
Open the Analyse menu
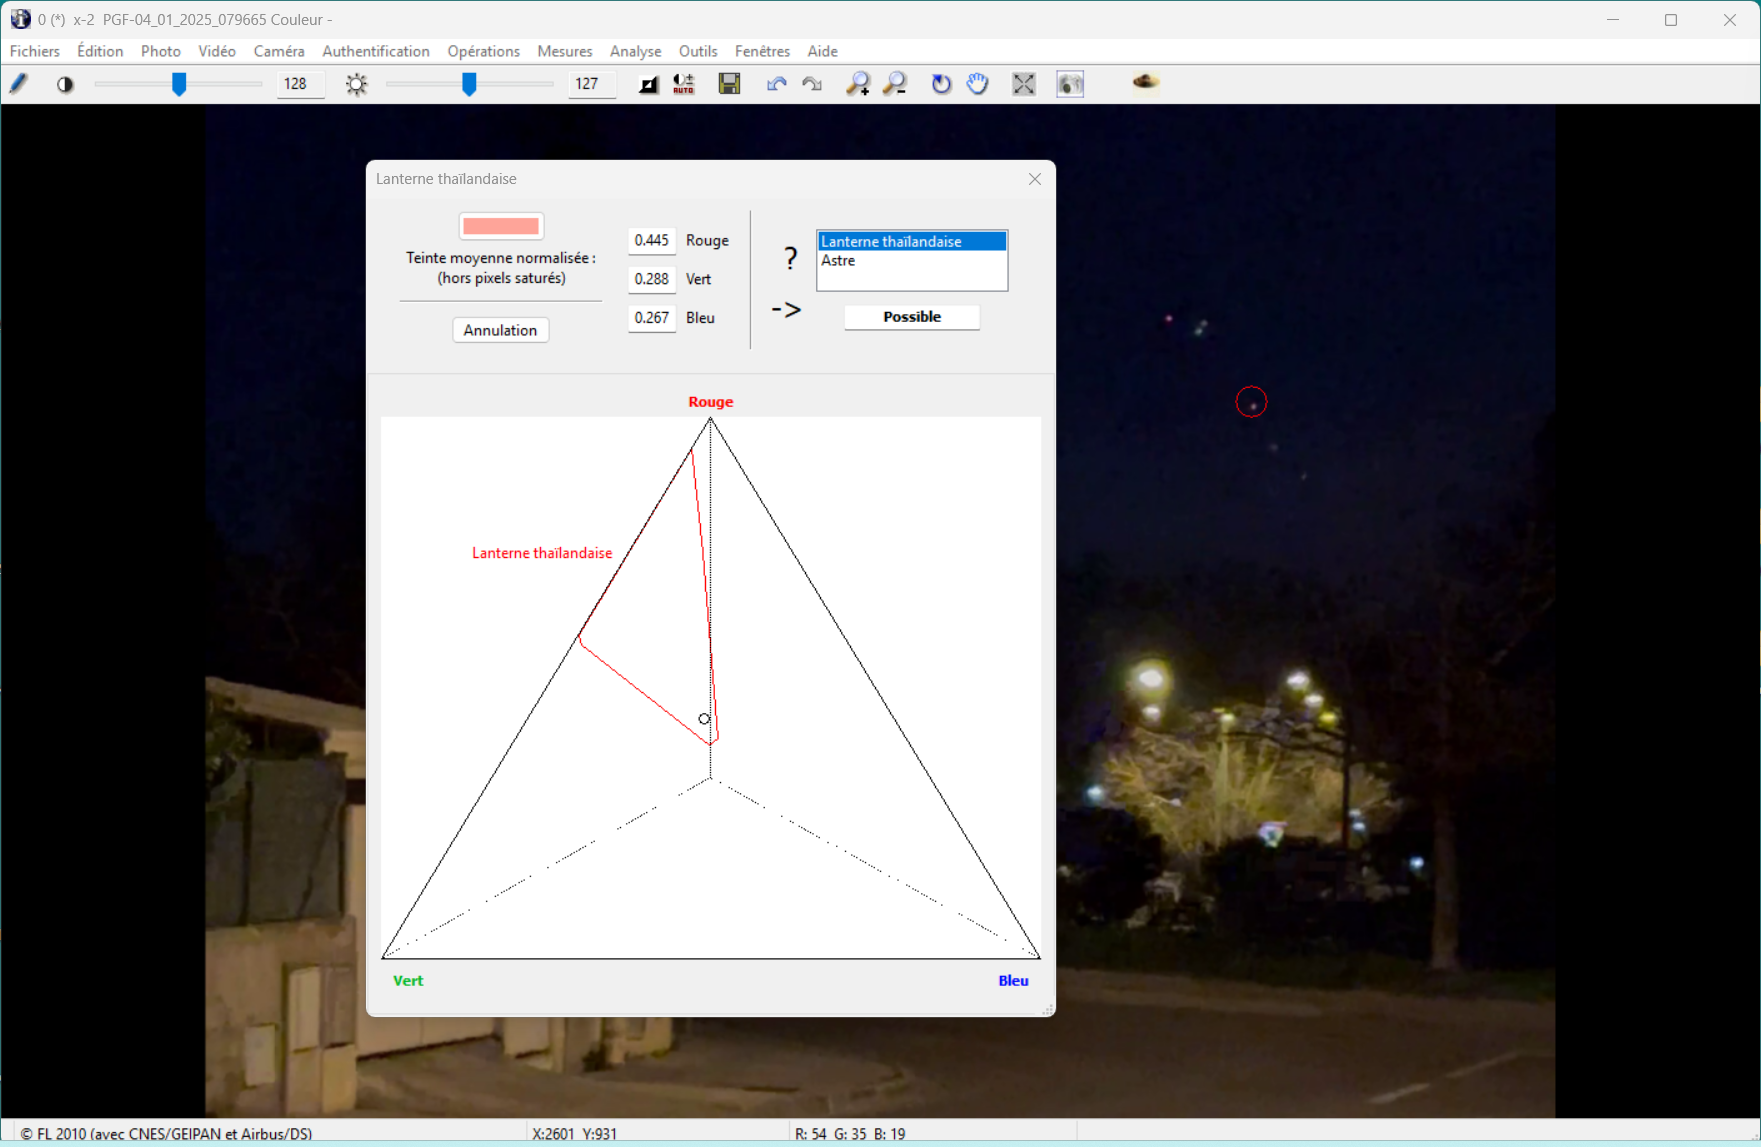(x=635, y=51)
